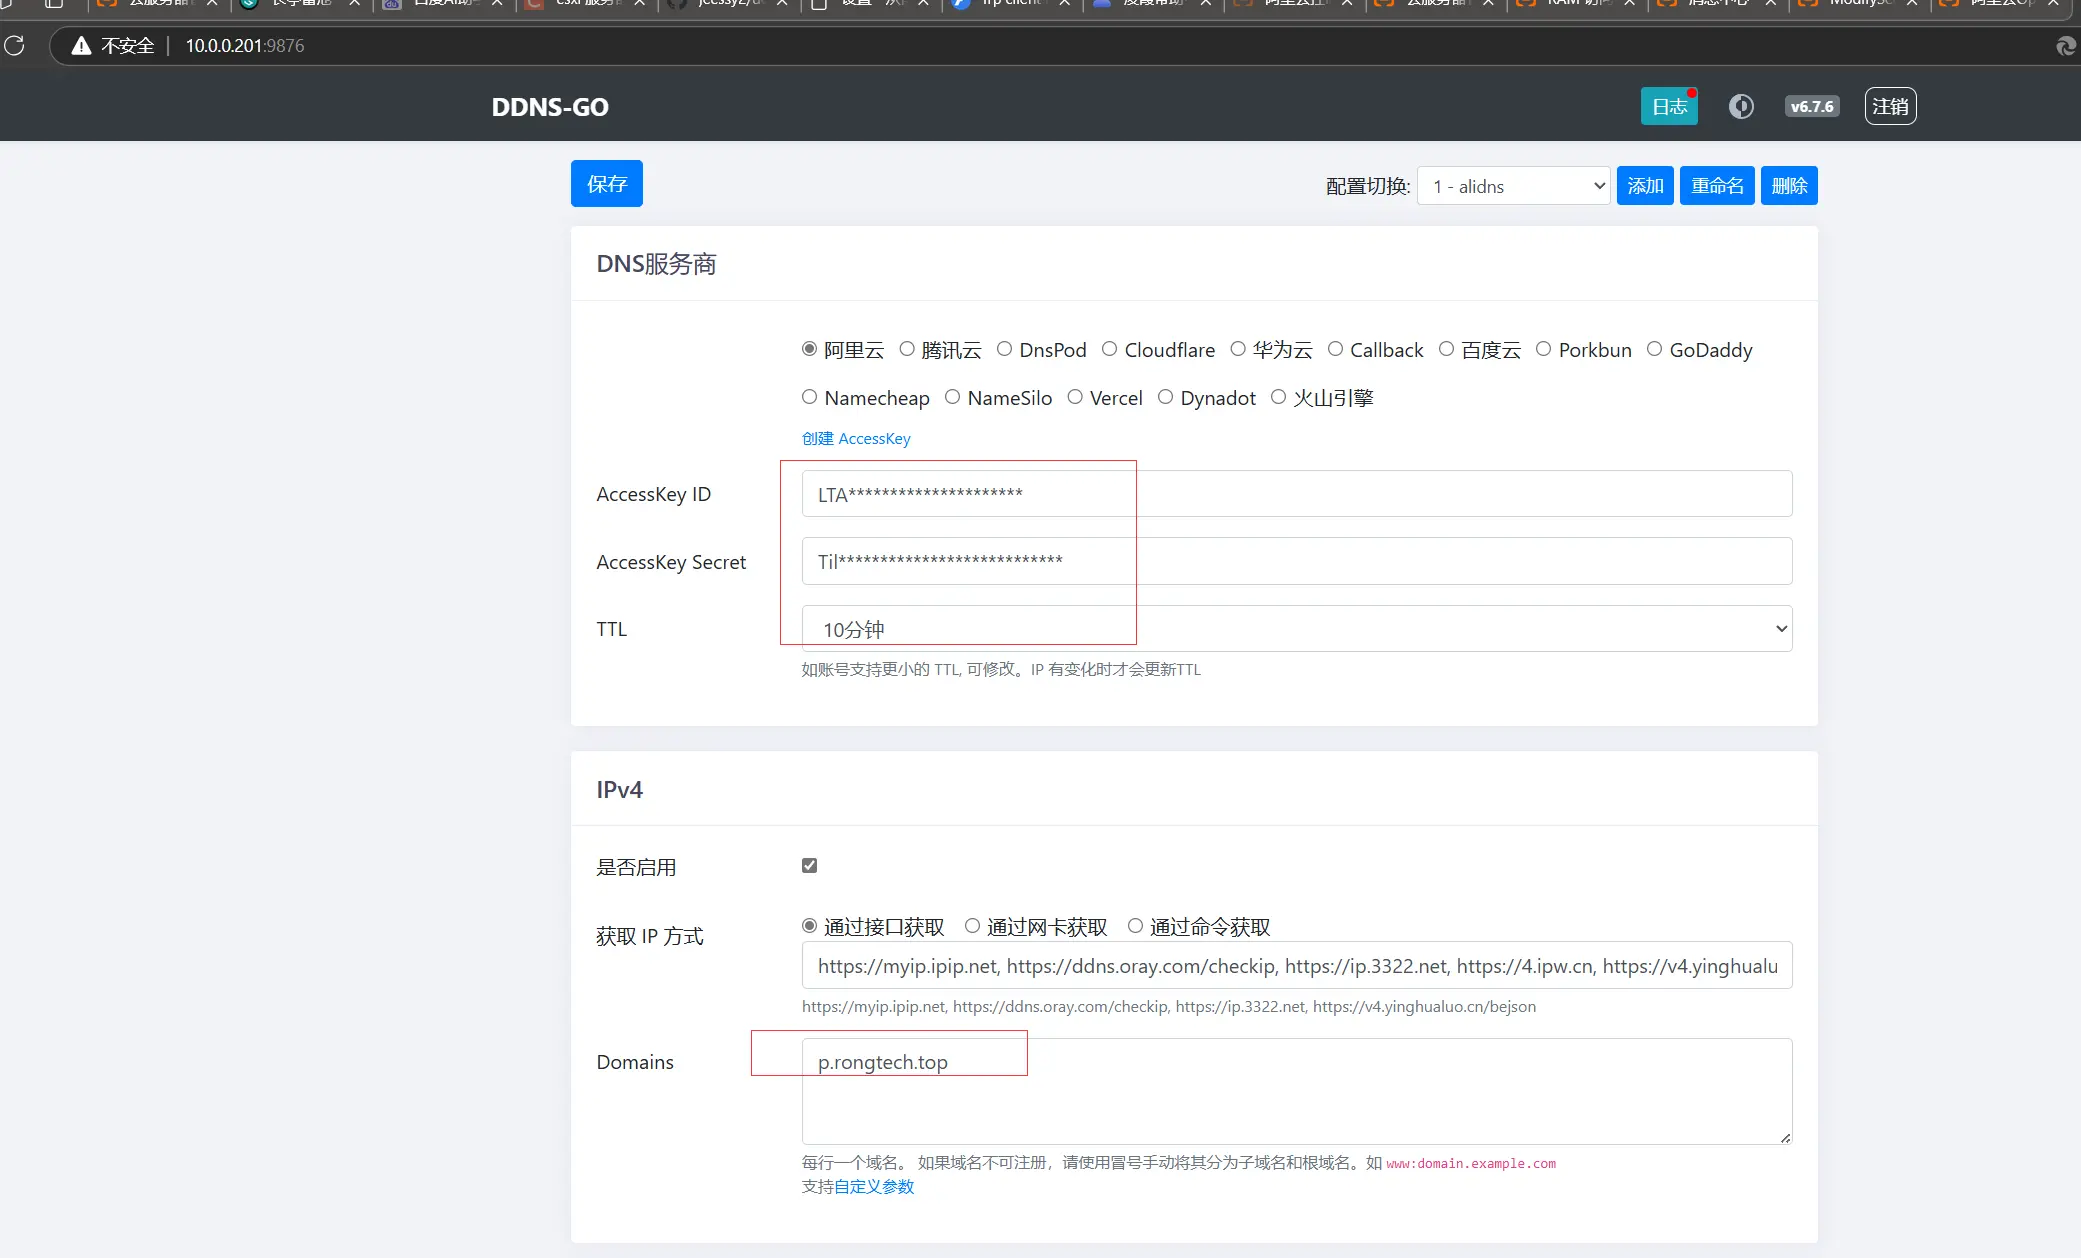2081x1258 pixels.
Task: Click the Edge icon in address bar
Action: [2065, 46]
